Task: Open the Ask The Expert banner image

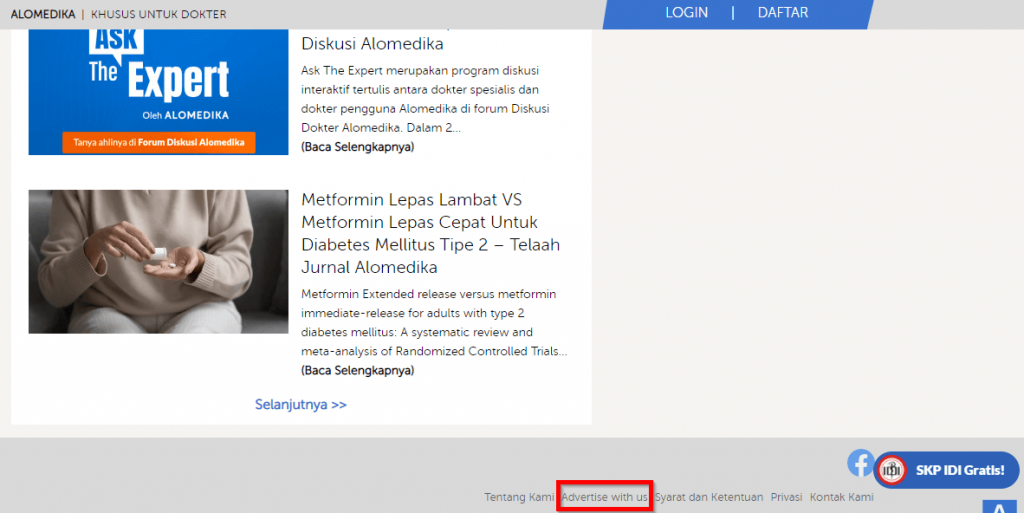Action: [158, 92]
